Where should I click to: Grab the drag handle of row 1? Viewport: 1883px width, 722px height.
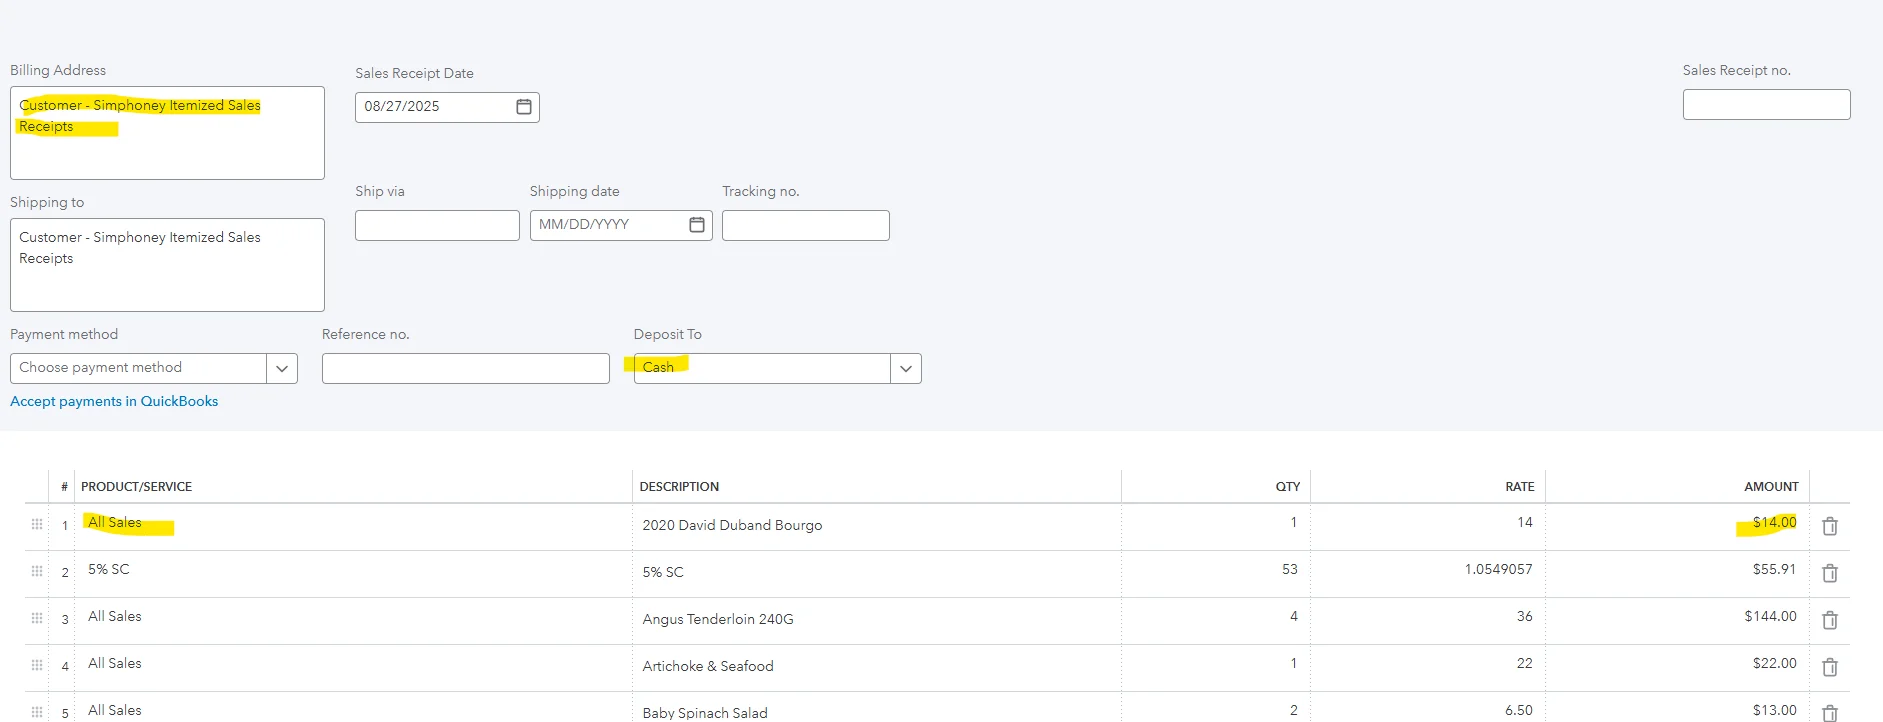[x=37, y=524]
